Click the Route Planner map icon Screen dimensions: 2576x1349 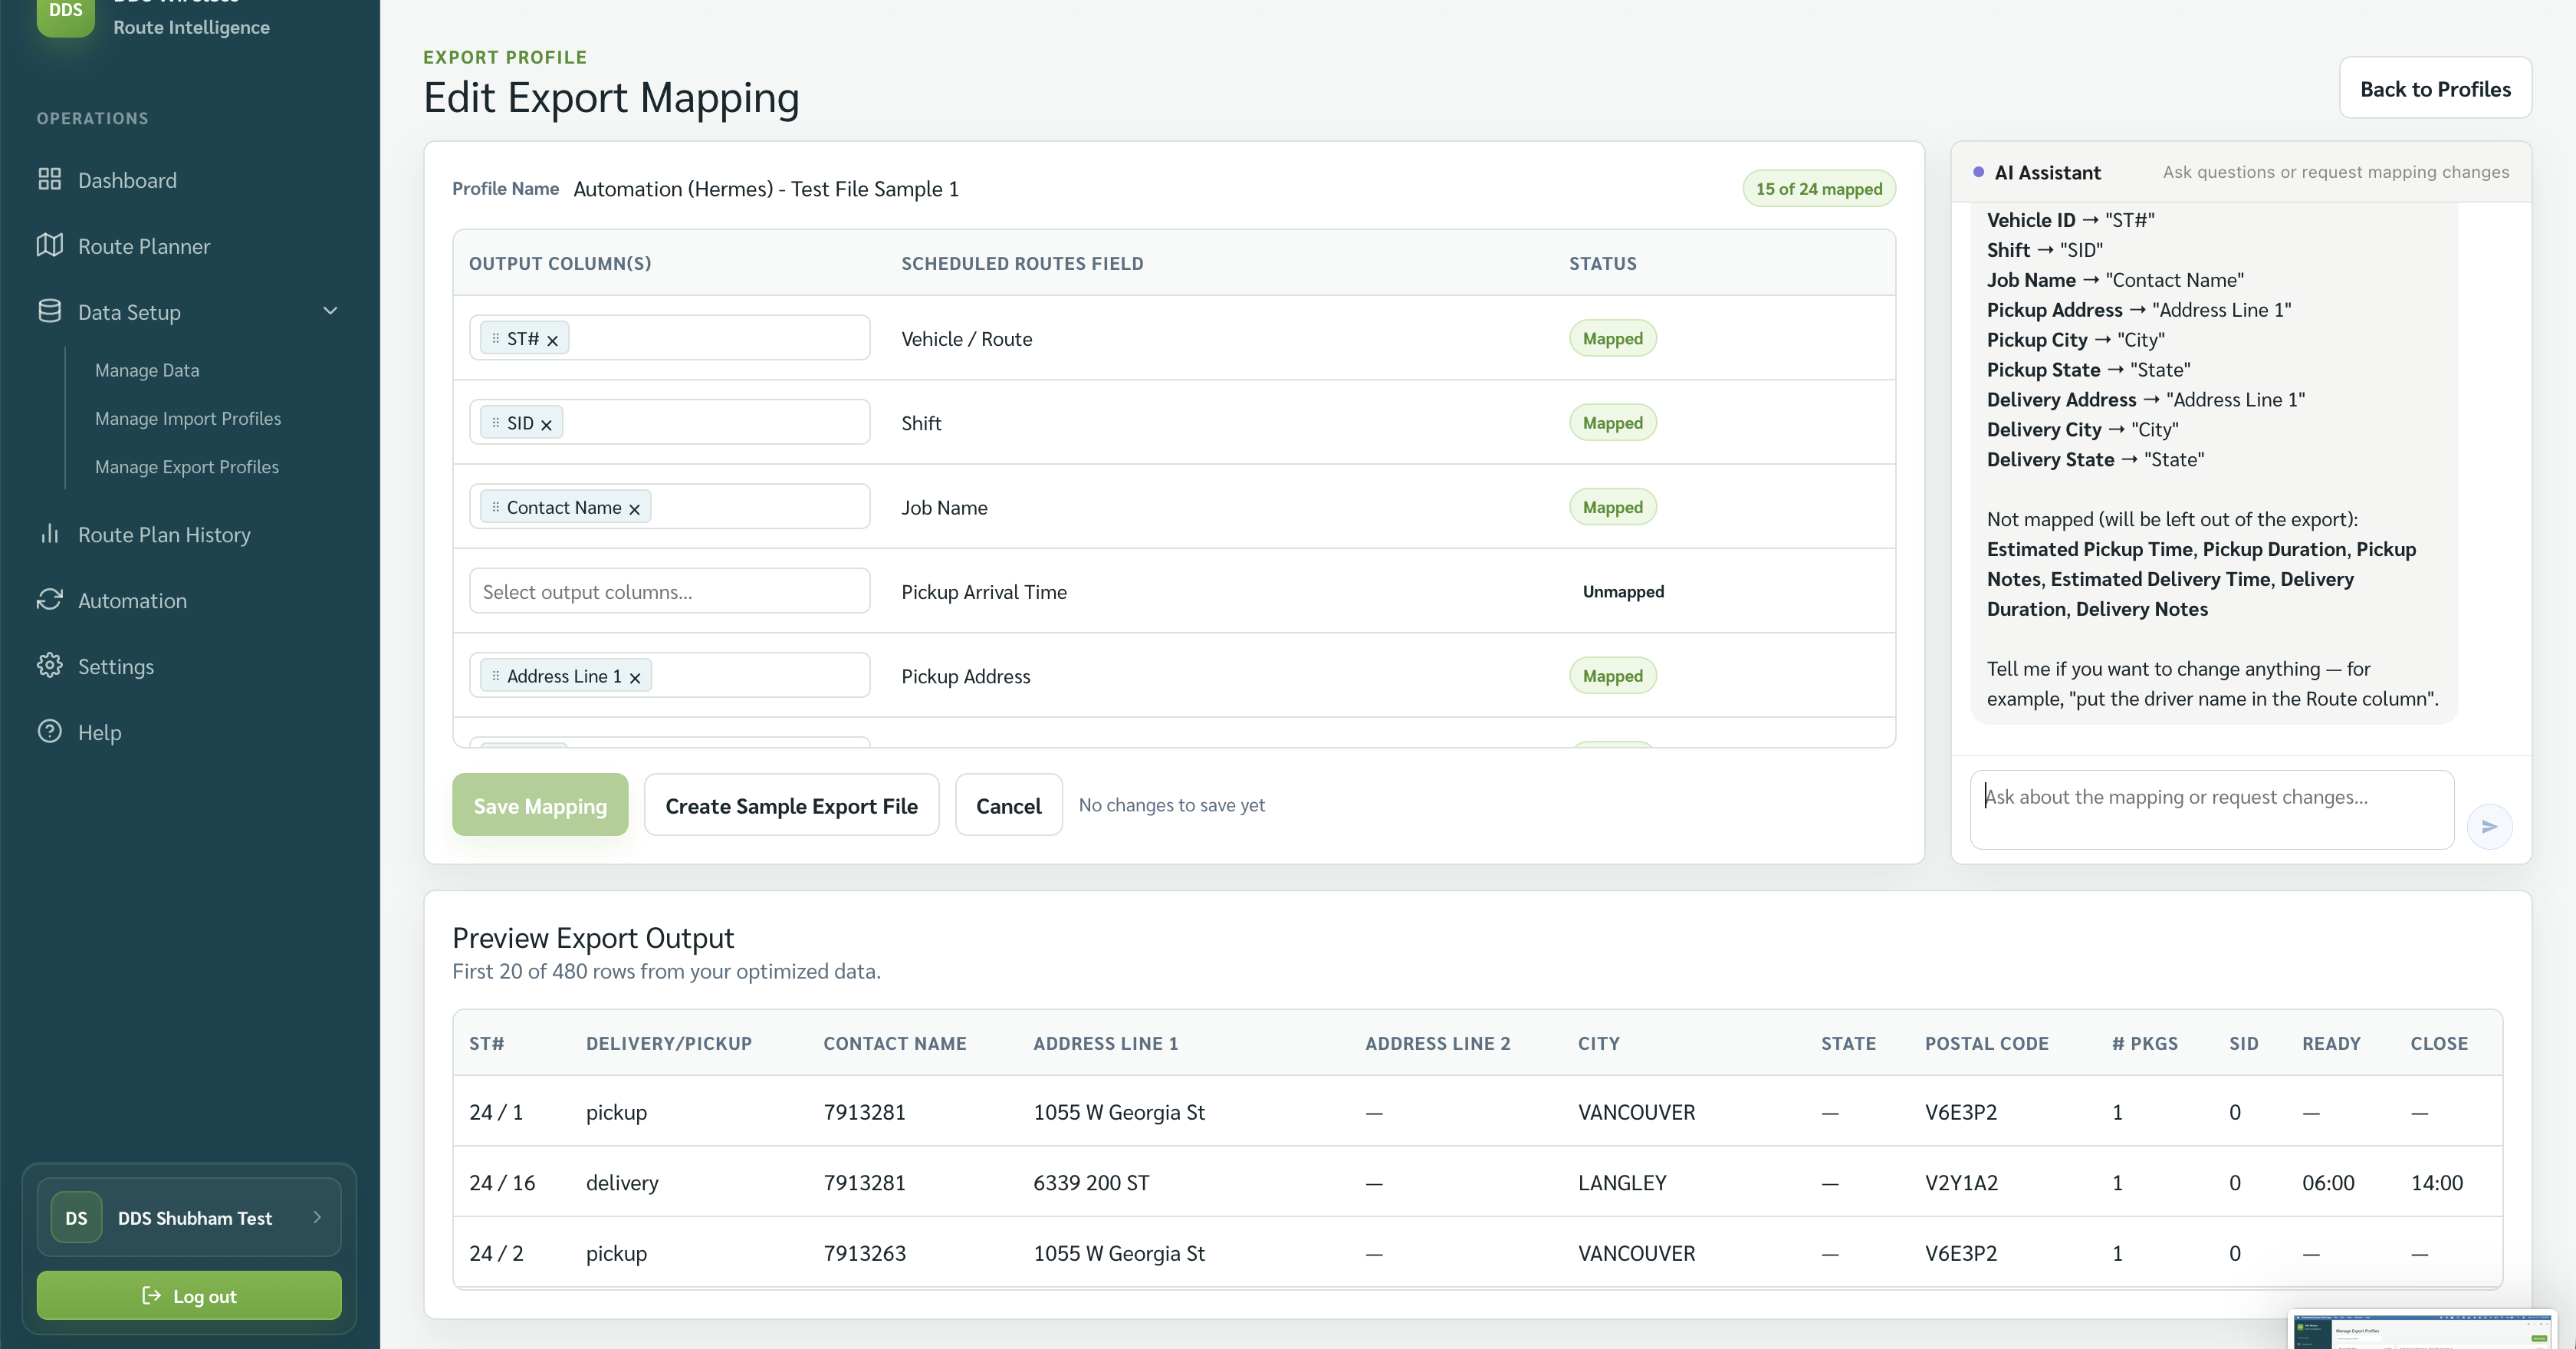(49, 245)
